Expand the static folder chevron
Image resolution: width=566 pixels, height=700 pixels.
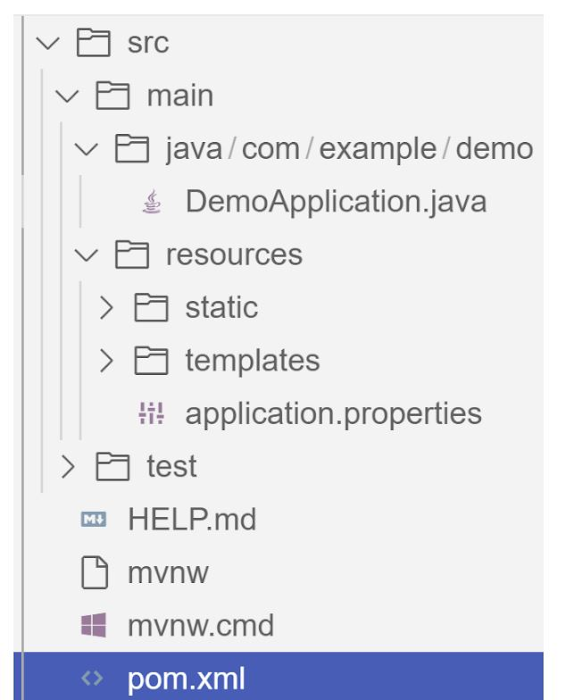click(x=106, y=308)
